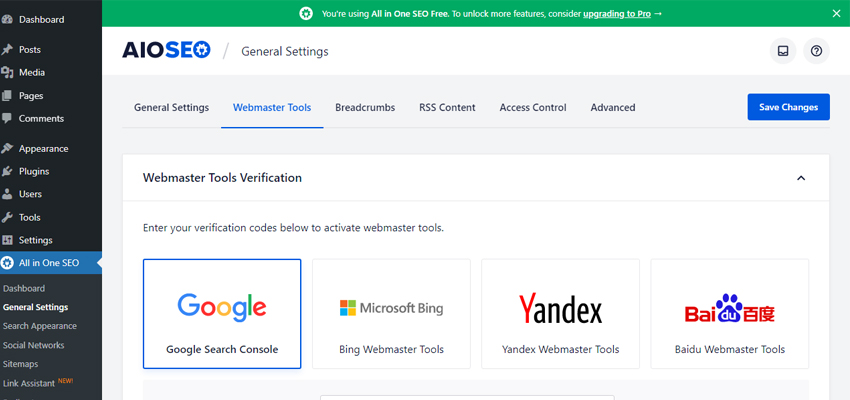Go to the Access Control tab
Viewport: 850px width, 400px height.
[x=533, y=107]
